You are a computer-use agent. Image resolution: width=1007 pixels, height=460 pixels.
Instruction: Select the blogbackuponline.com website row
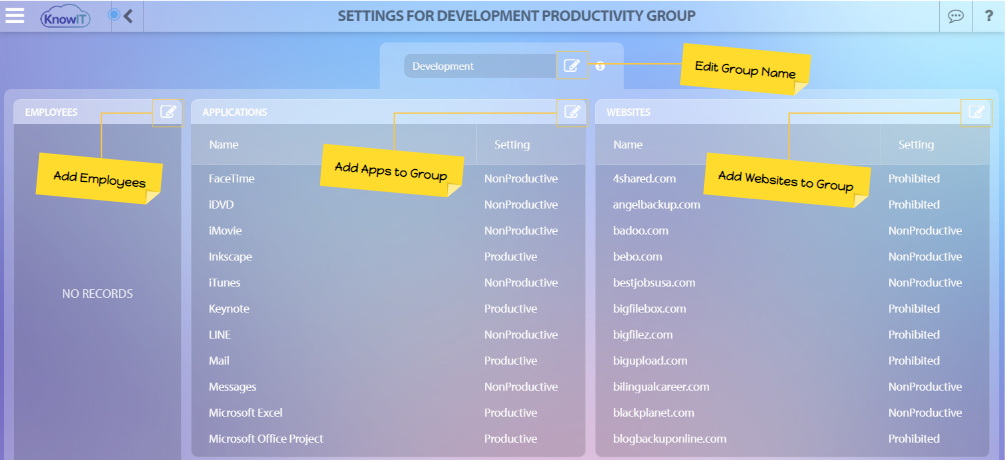pos(792,439)
